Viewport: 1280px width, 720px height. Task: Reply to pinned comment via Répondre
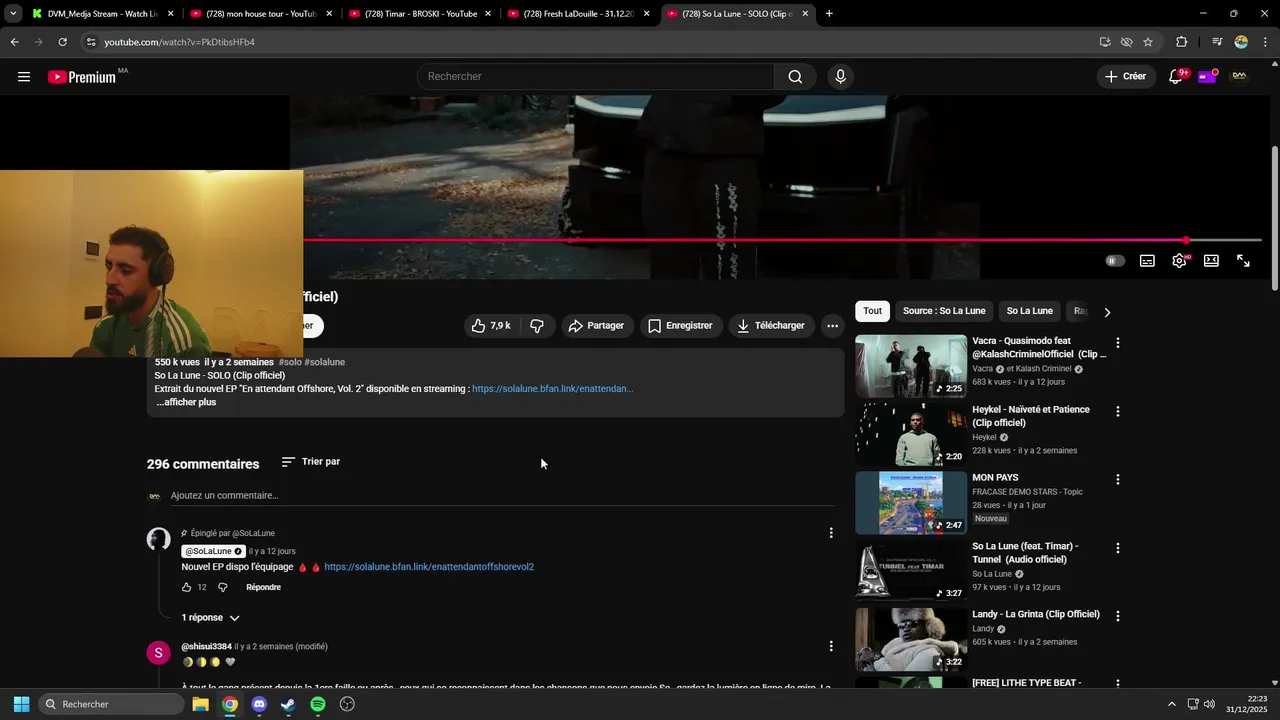click(x=263, y=588)
